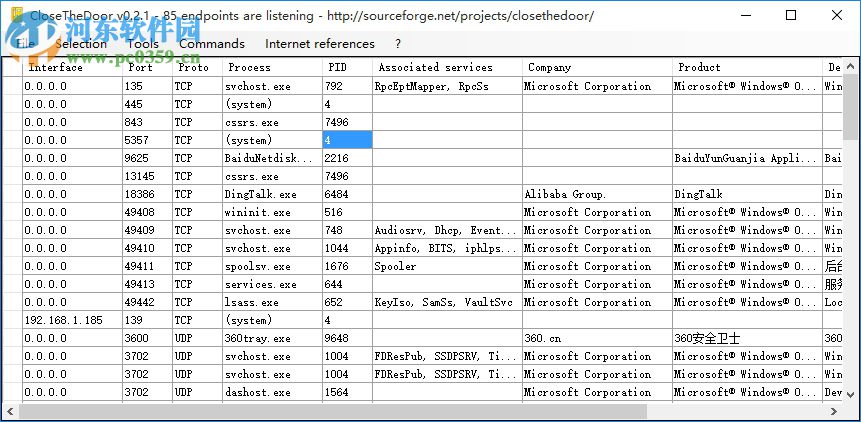Click the 360.cn company cell
Screen dimensions: 861x422
597,339
